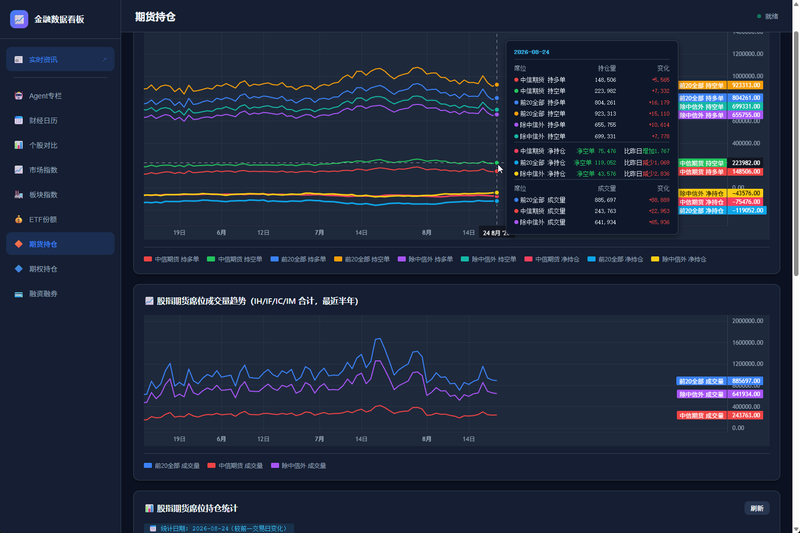Viewport: 800px width, 533px height.
Task: Click the page vertical scrollbar
Action: point(796,153)
